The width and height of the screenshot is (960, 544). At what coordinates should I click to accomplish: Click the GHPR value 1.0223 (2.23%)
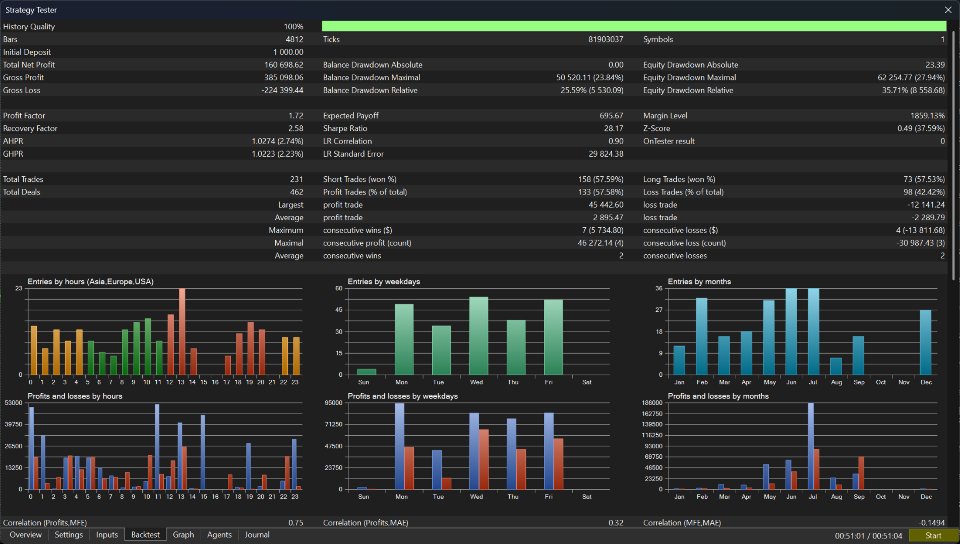[x=277, y=154]
